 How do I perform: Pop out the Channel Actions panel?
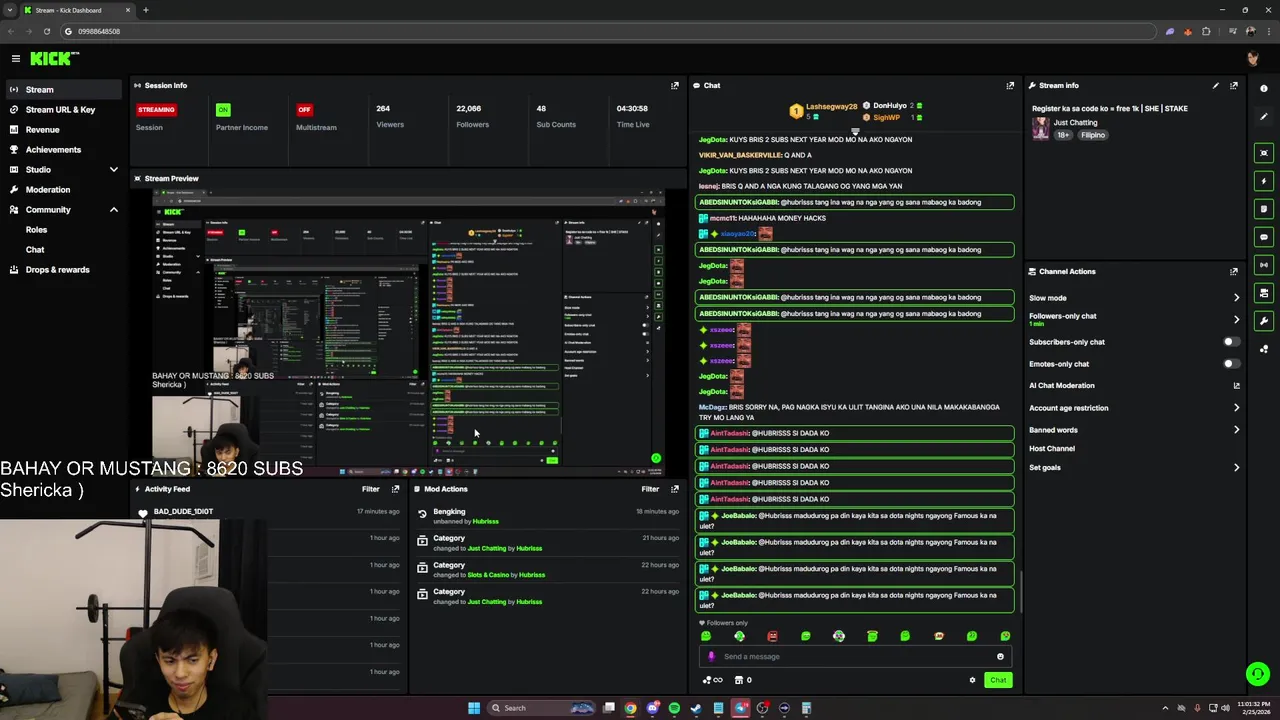click(x=1234, y=271)
